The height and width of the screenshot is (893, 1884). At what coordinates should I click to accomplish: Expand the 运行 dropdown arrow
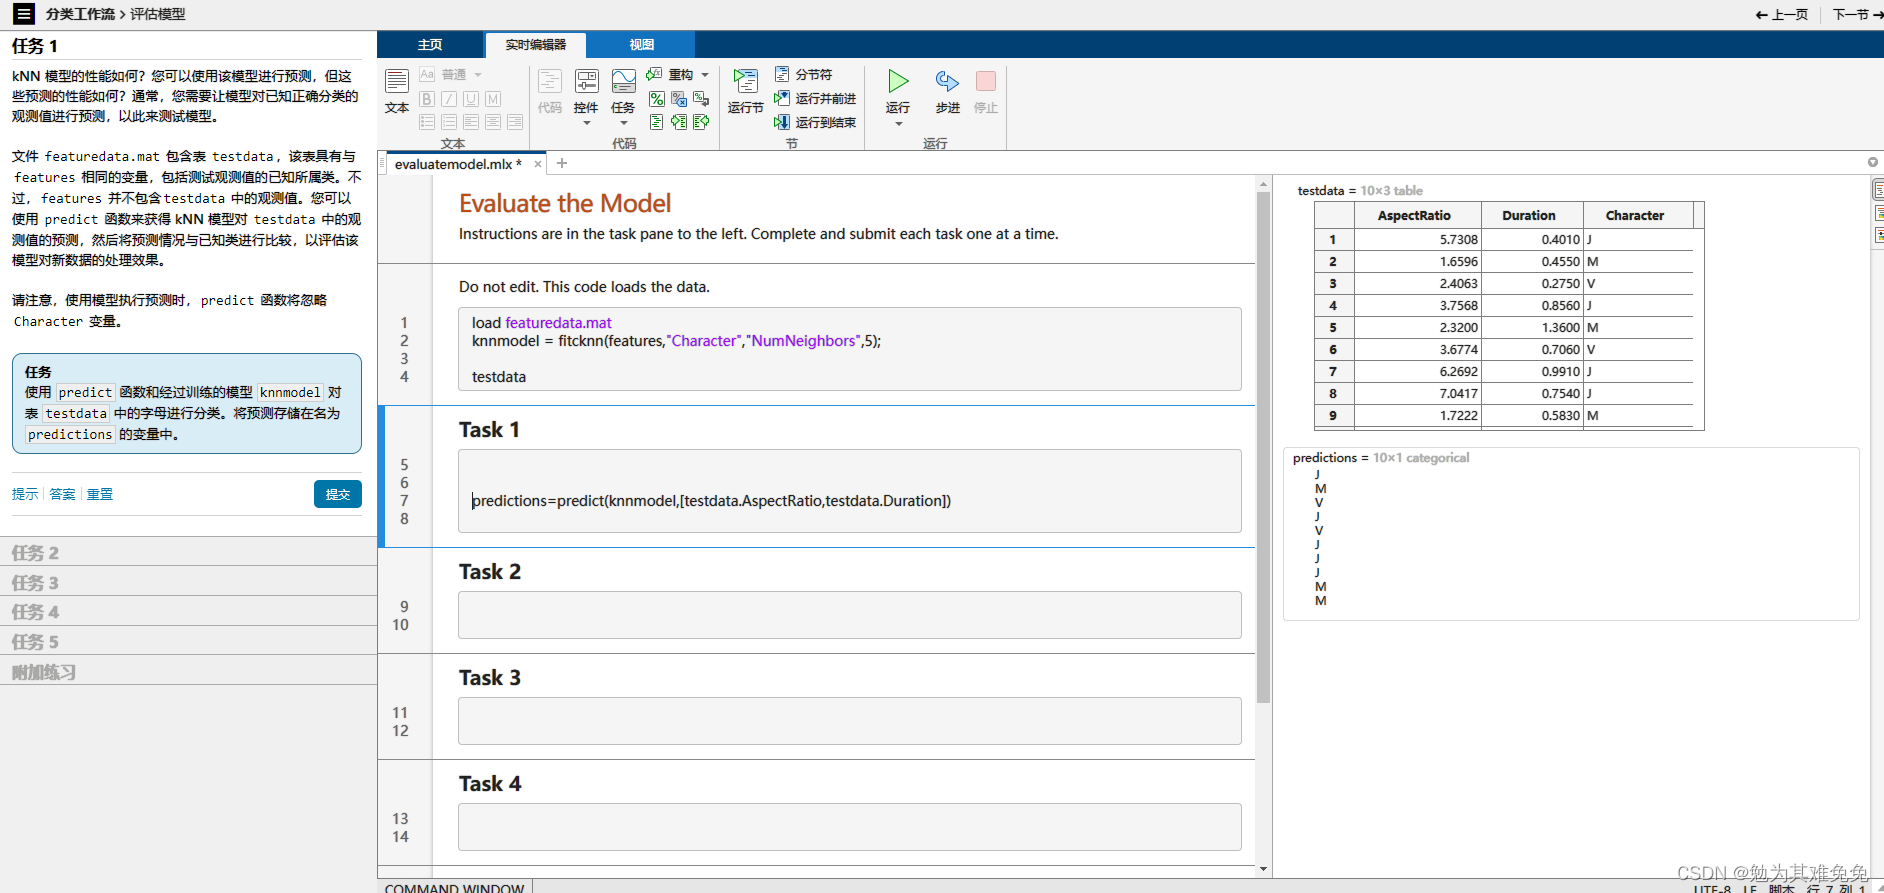[898, 124]
